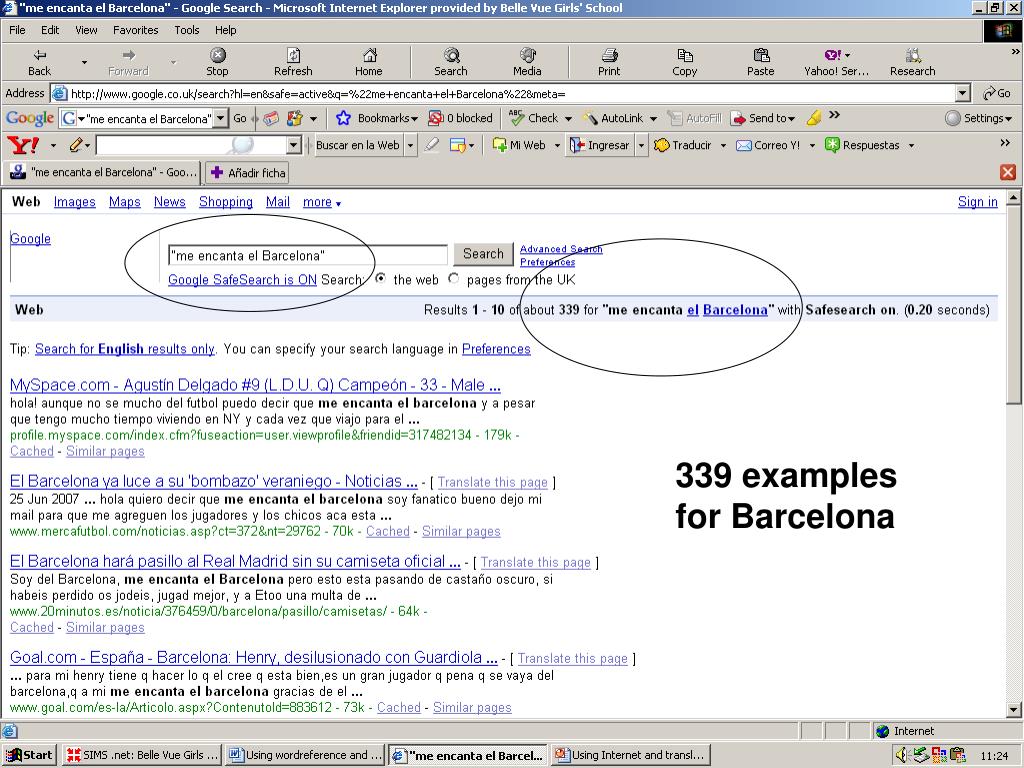
Task: Click Mi Web in Yahoo toolbar
Action: click(x=519, y=145)
